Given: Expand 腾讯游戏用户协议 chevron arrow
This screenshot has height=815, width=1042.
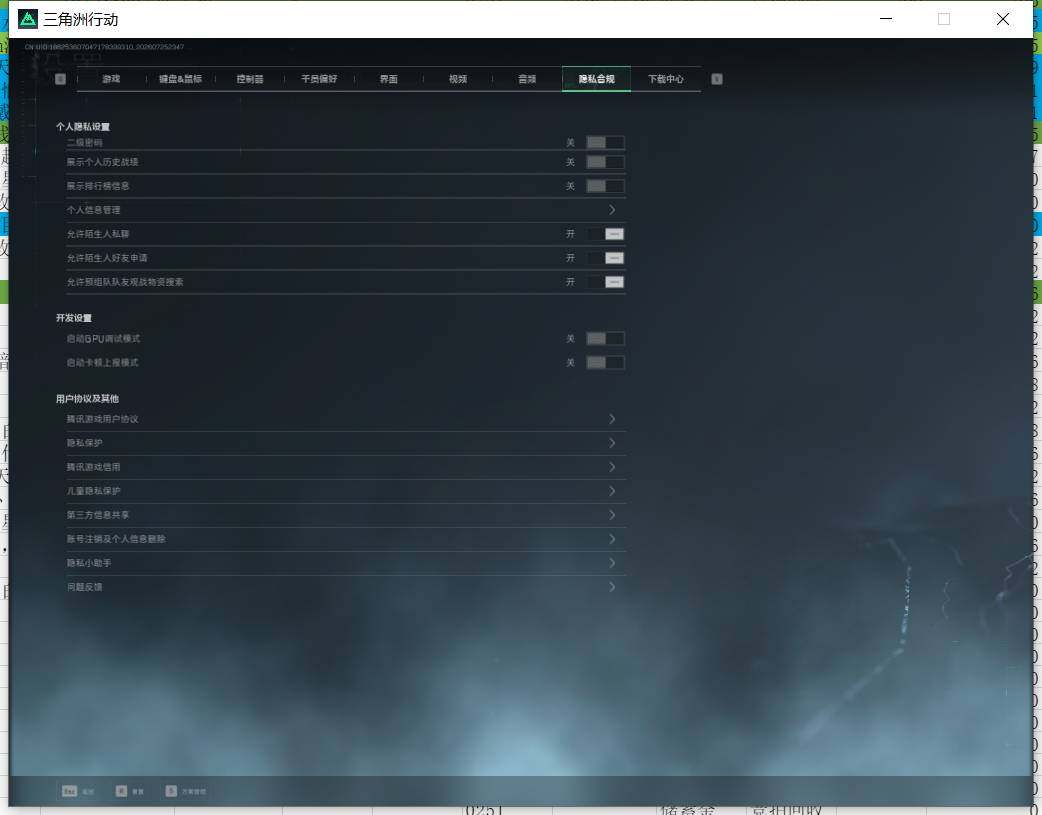Looking at the screenshot, I should pyautogui.click(x=612, y=419).
